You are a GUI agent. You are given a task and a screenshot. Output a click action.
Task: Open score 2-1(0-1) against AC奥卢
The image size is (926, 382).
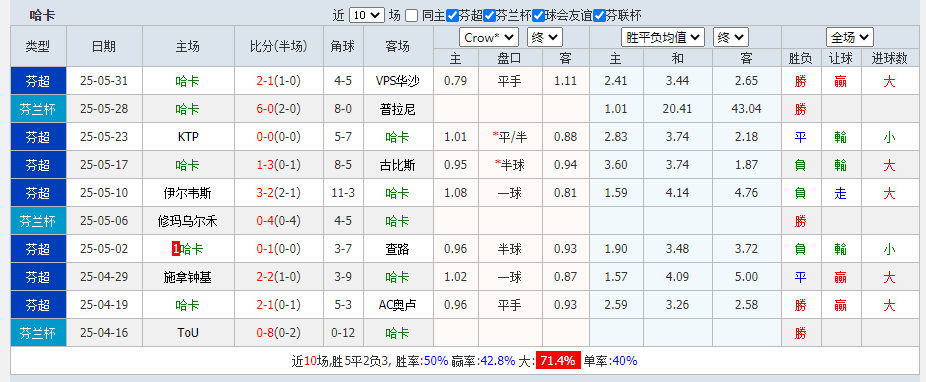pyautogui.click(x=279, y=305)
